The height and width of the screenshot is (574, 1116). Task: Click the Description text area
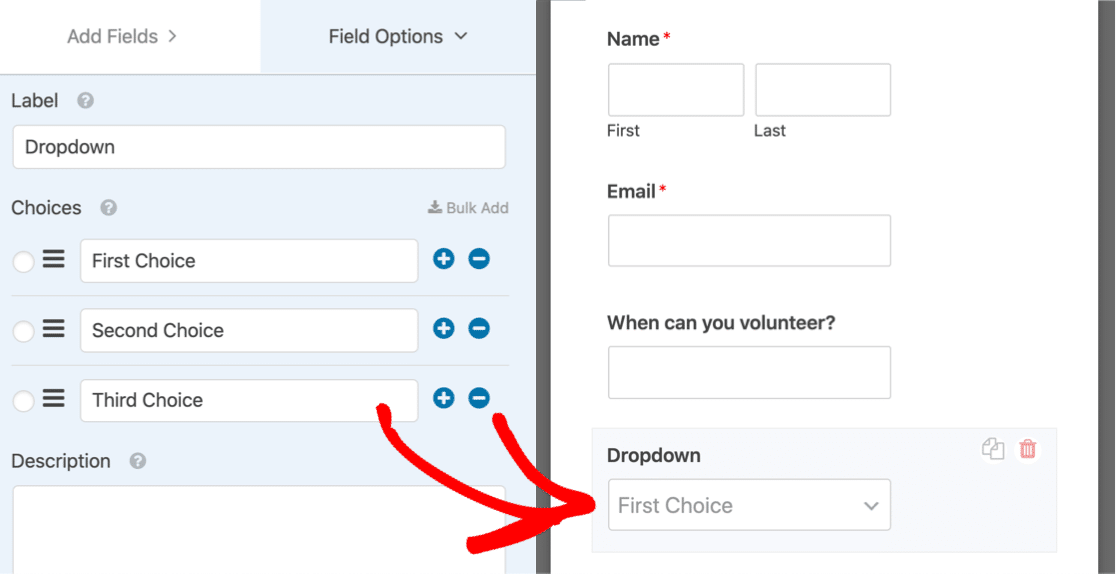259,528
